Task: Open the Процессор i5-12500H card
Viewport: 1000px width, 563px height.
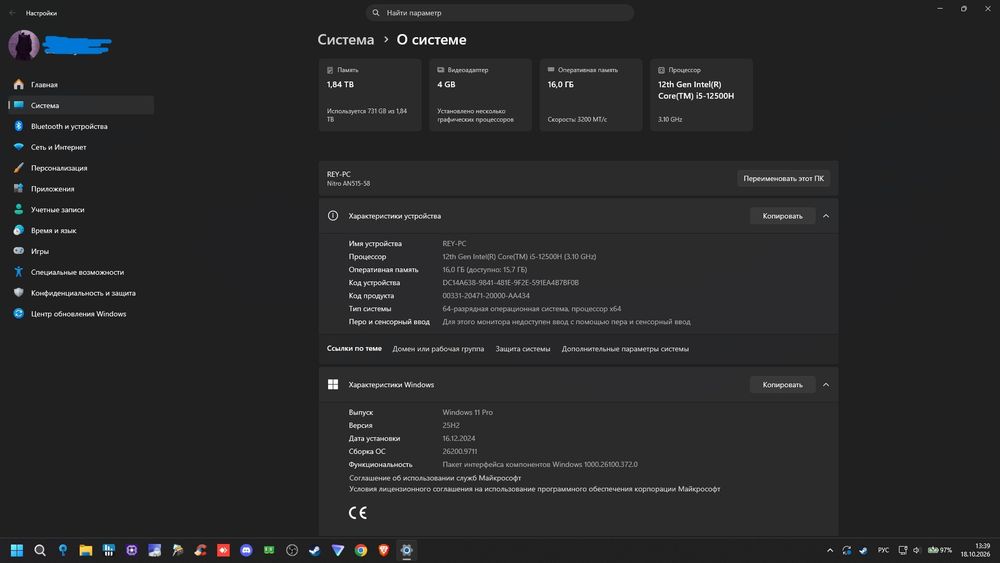Action: point(702,95)
